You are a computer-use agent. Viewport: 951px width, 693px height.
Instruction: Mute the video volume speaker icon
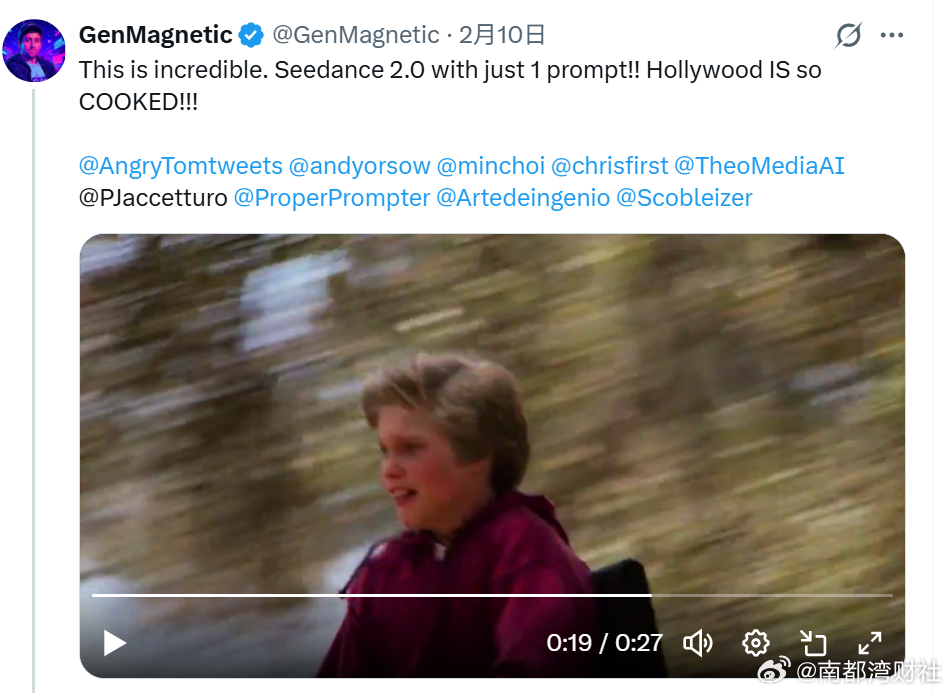point(697,643)
